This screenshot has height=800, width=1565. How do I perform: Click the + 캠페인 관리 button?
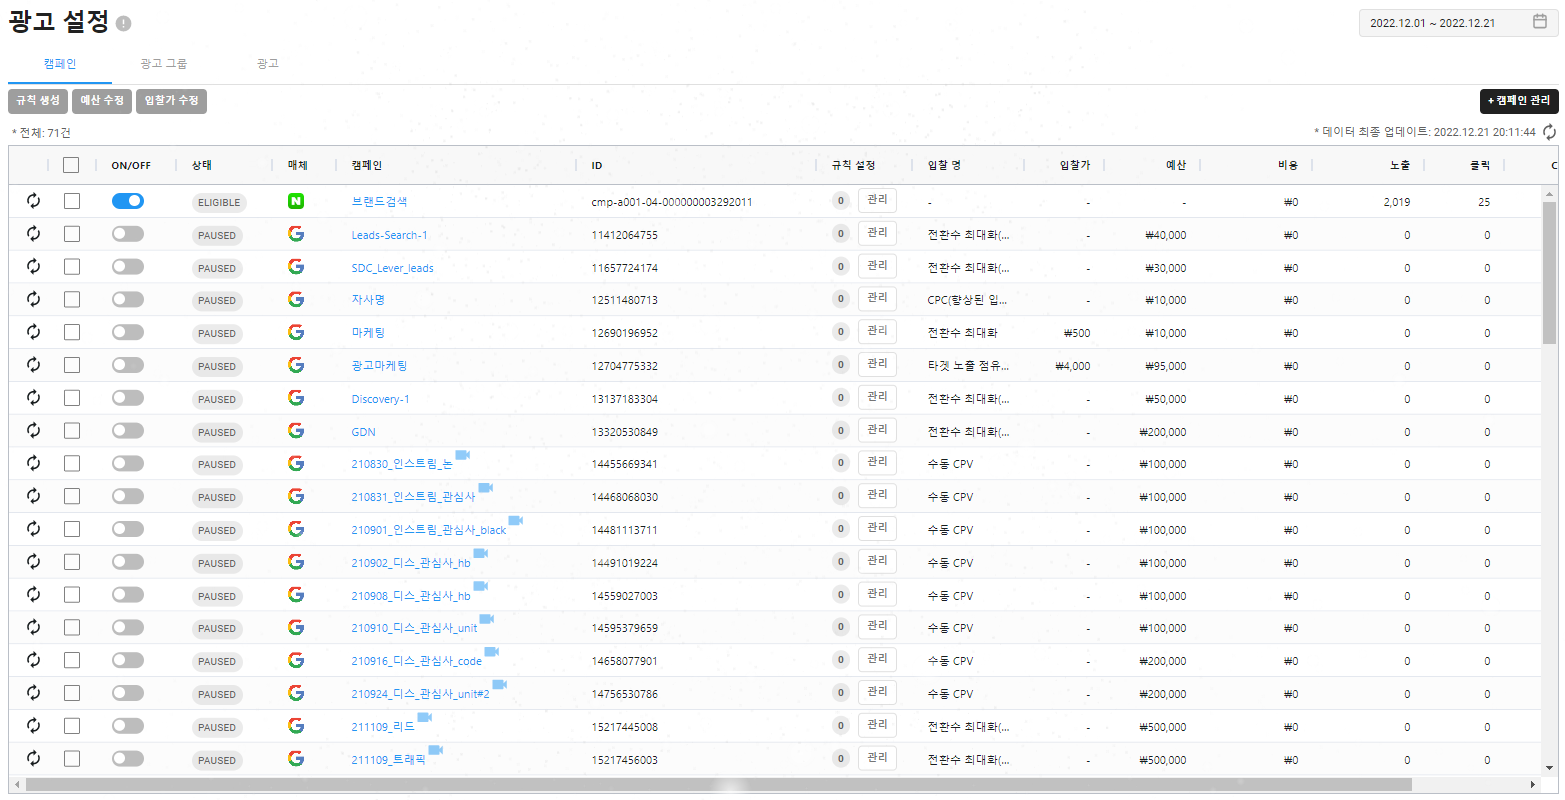1518,101
